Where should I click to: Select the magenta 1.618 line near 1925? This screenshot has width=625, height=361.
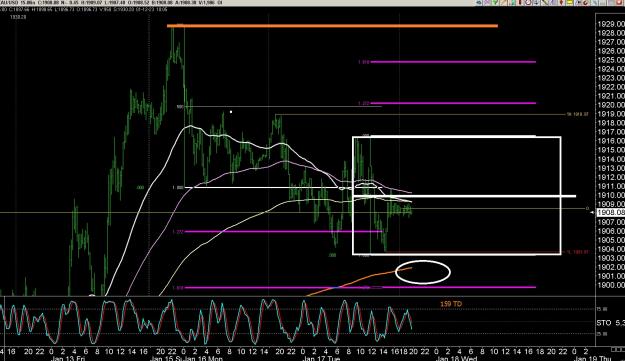click(x=453, y=62)
